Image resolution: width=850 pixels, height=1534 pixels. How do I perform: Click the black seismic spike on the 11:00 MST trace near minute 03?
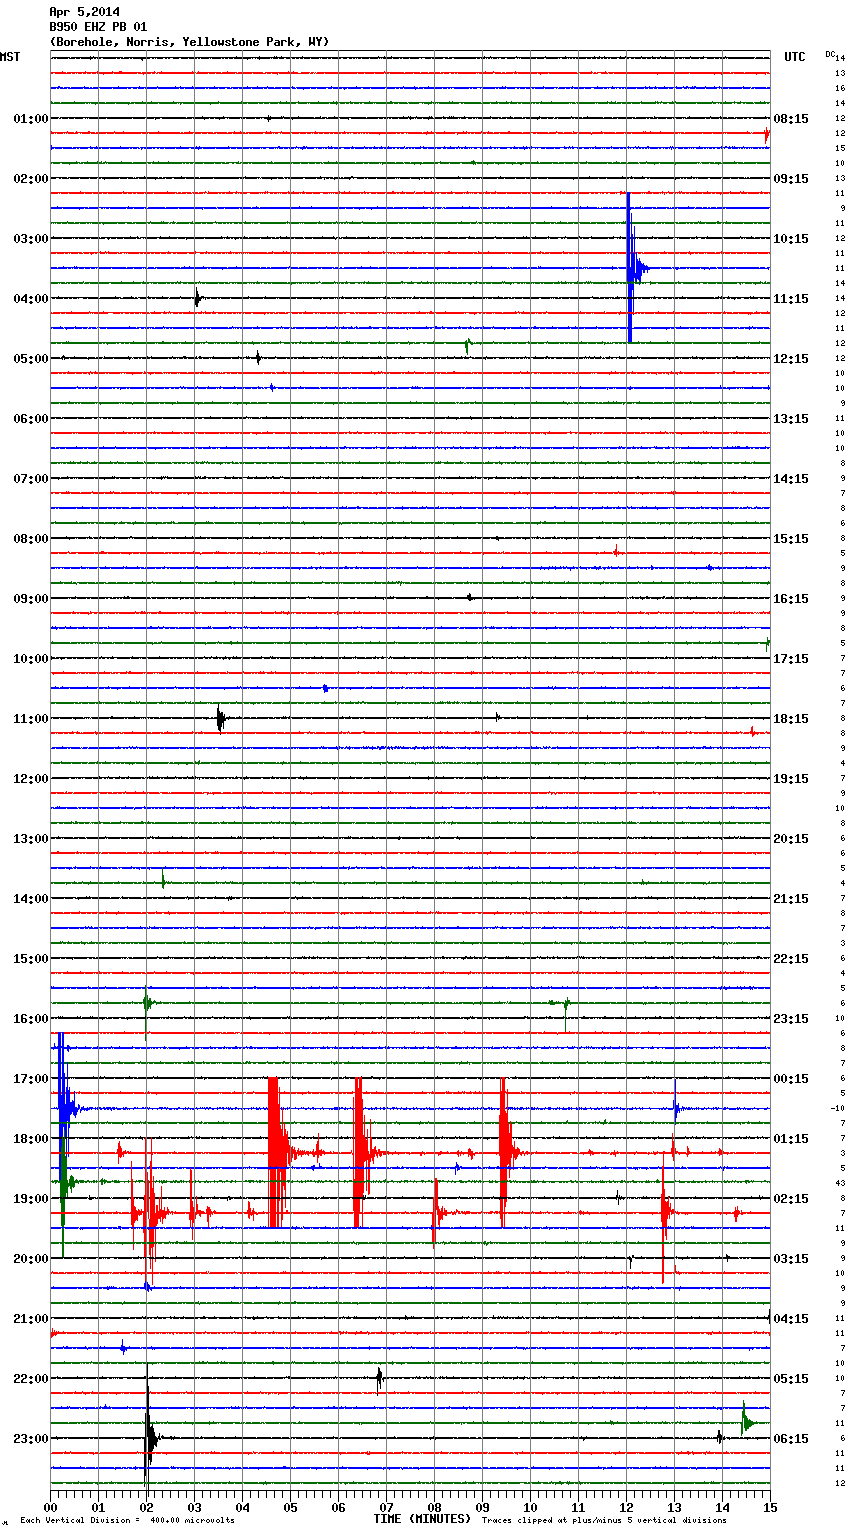(221, 718)
